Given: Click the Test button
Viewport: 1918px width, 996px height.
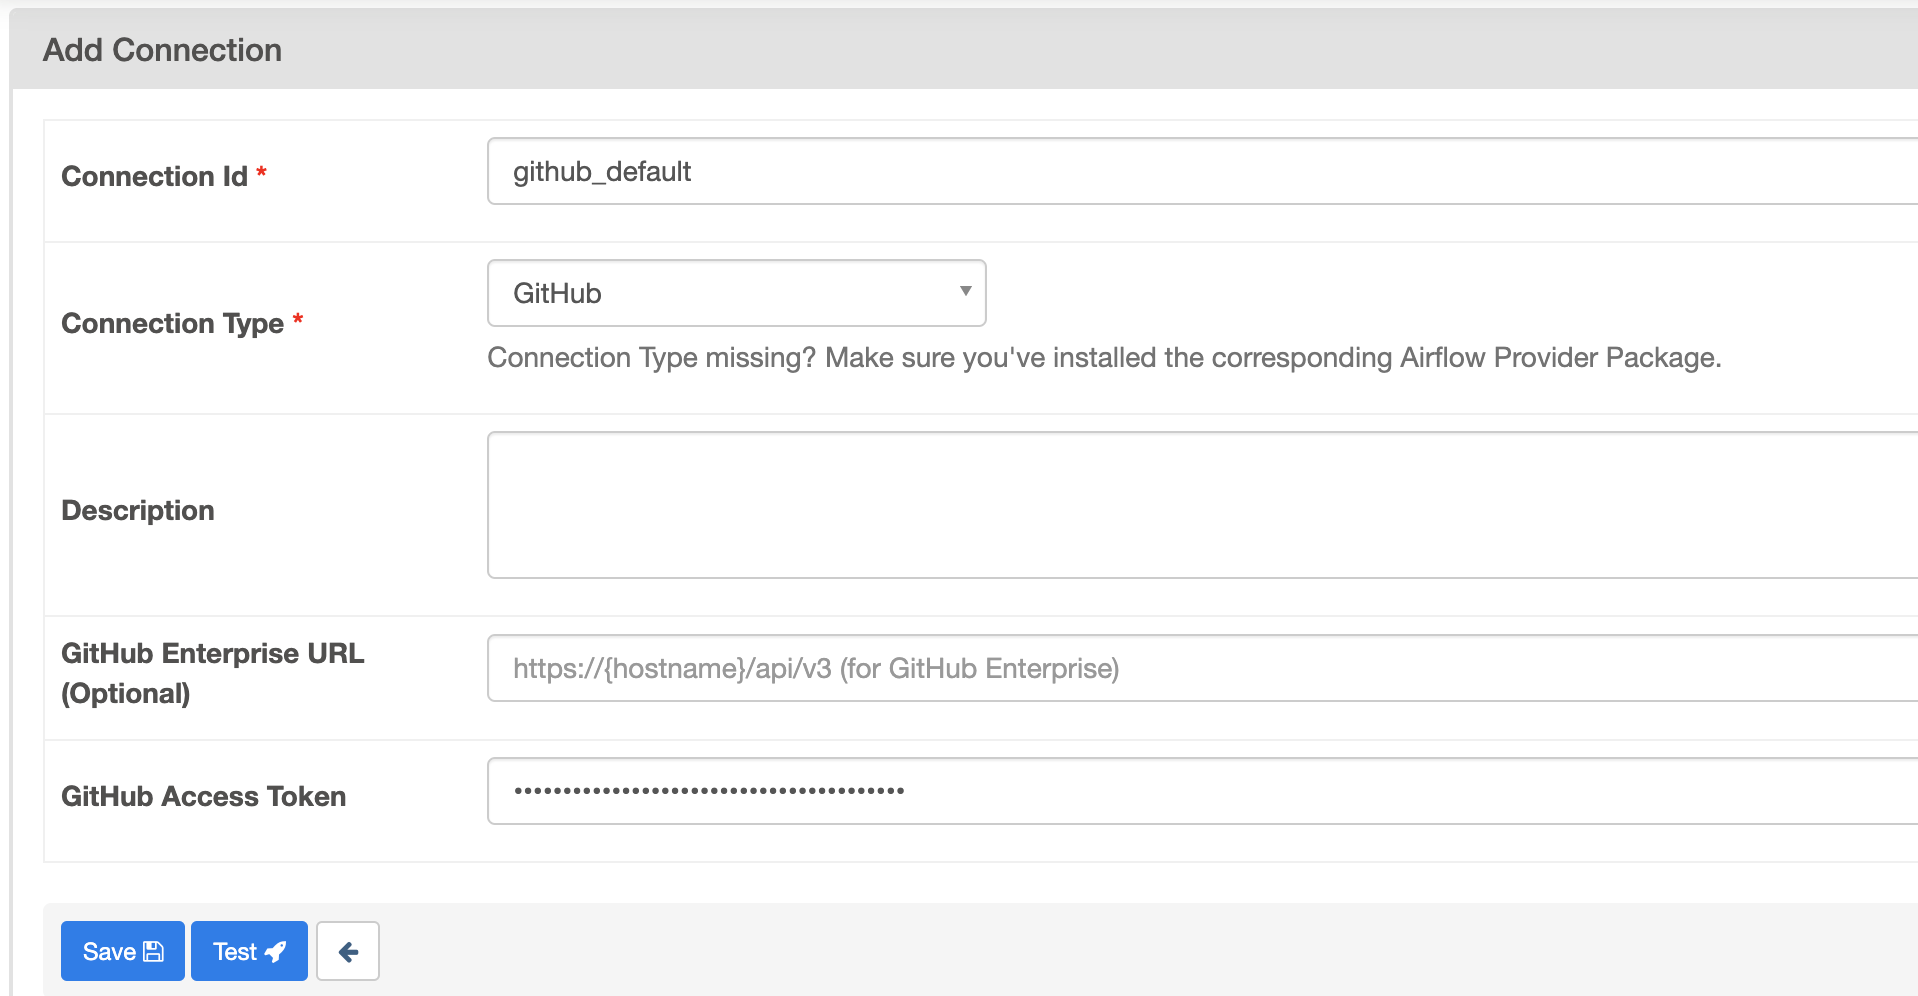Looking at the screenshot, I should click(x=248, y=951).
